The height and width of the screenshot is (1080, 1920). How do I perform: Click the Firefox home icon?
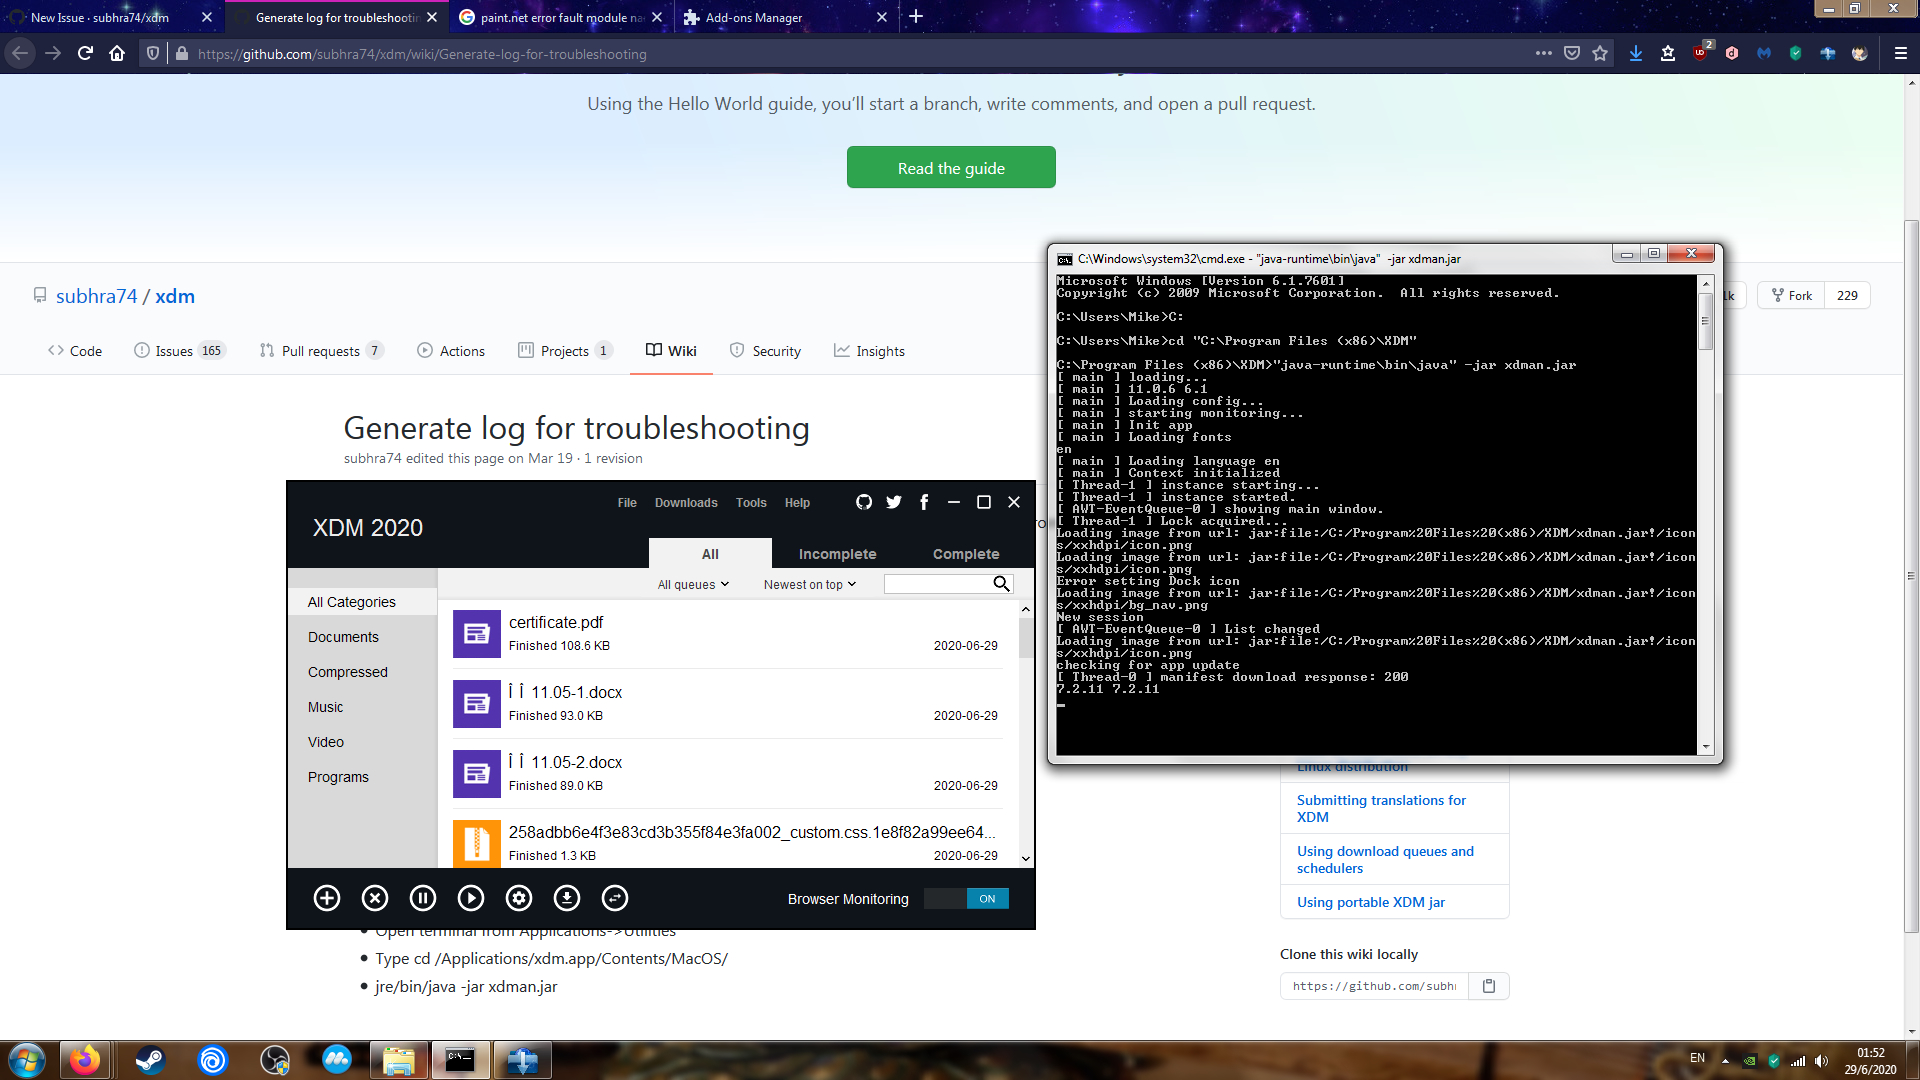(x=117, y=53)
